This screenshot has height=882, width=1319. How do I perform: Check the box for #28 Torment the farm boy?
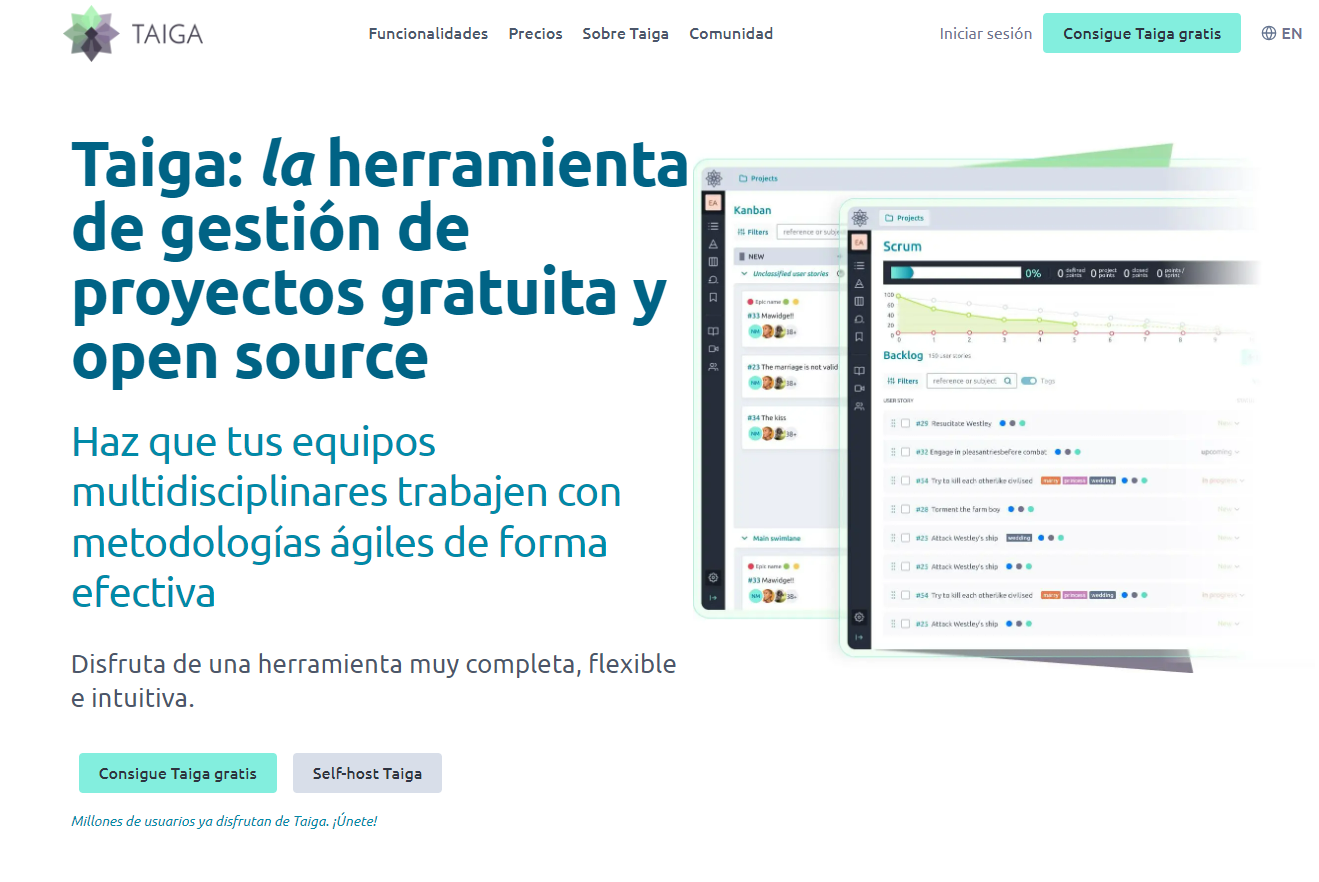point(905,509)
